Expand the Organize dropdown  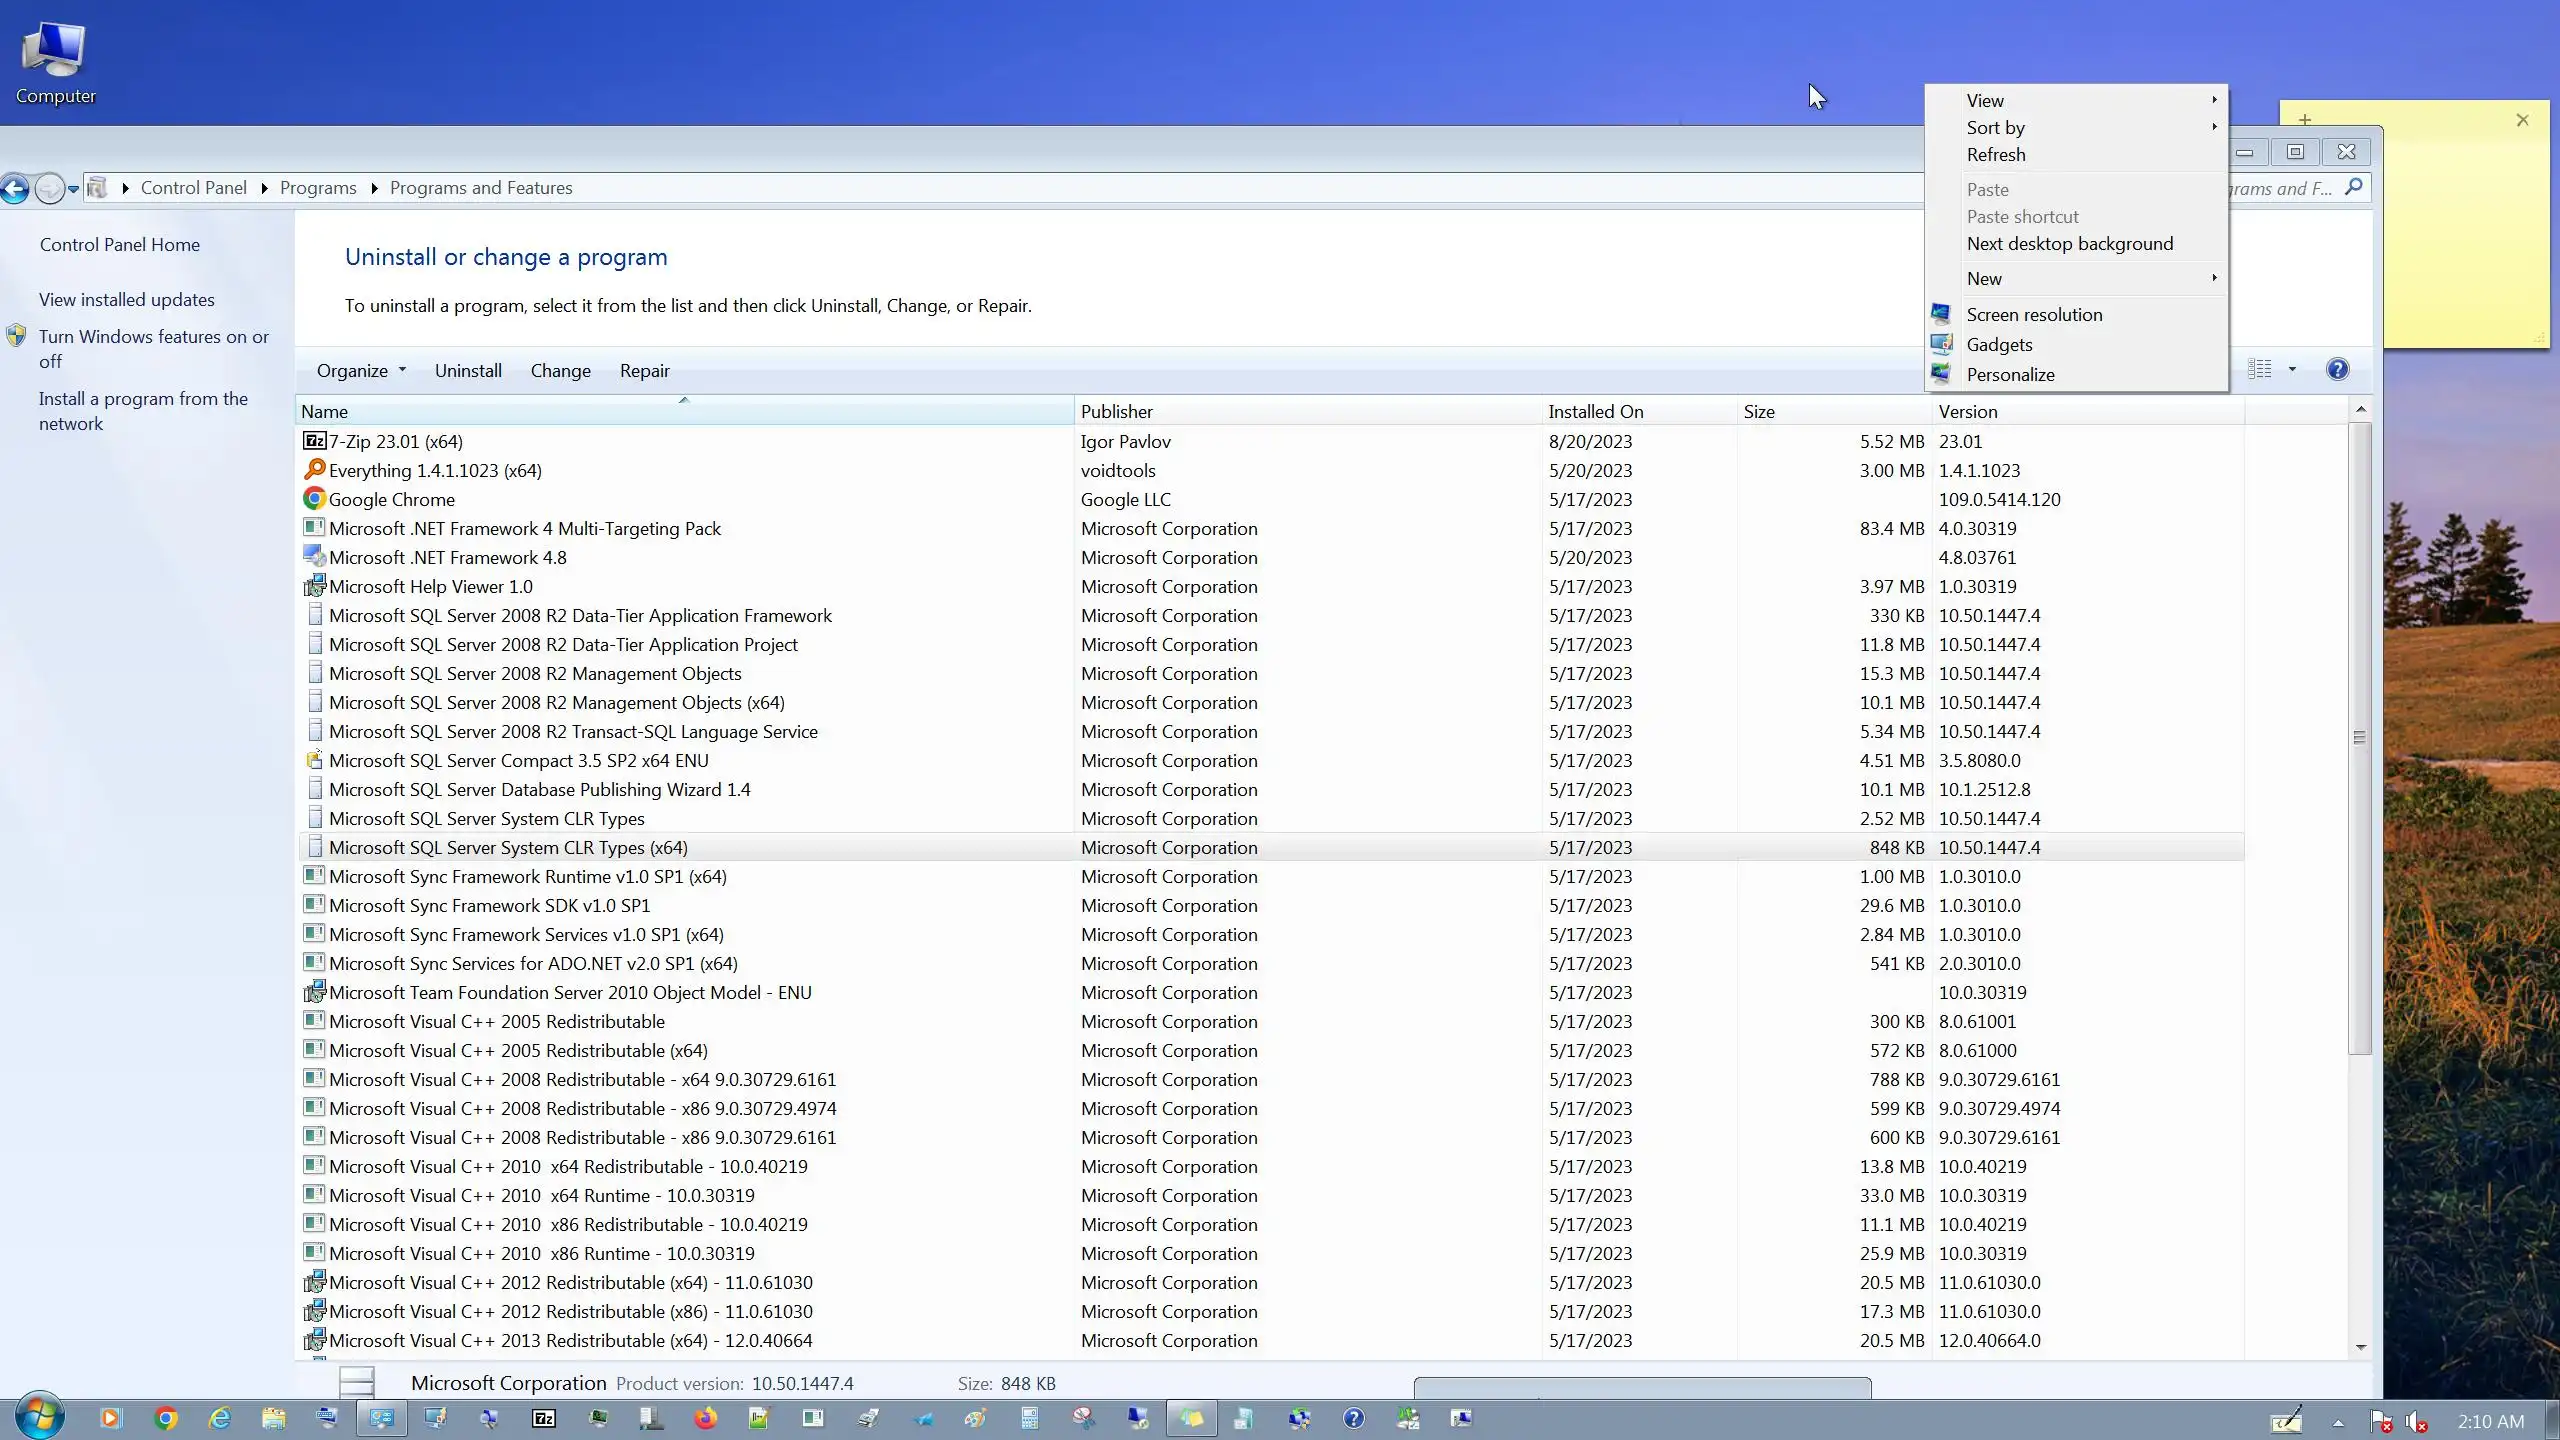[360, 371]
